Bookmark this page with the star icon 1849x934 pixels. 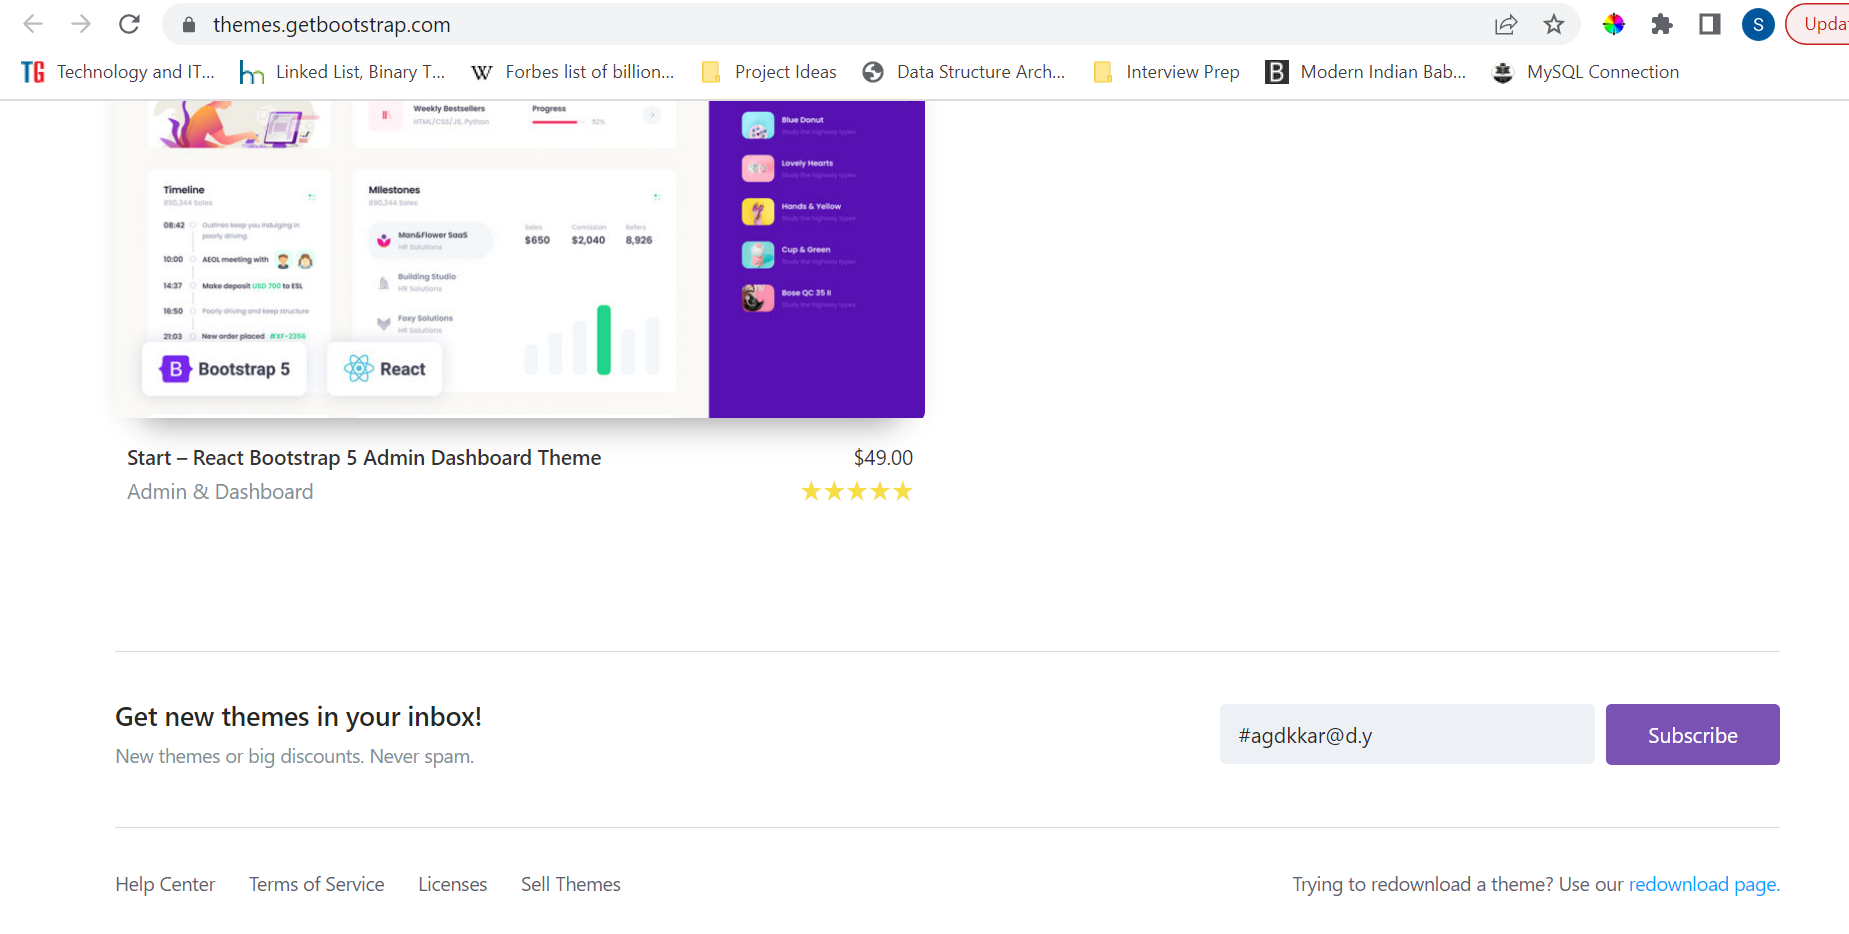point(1554,24)
